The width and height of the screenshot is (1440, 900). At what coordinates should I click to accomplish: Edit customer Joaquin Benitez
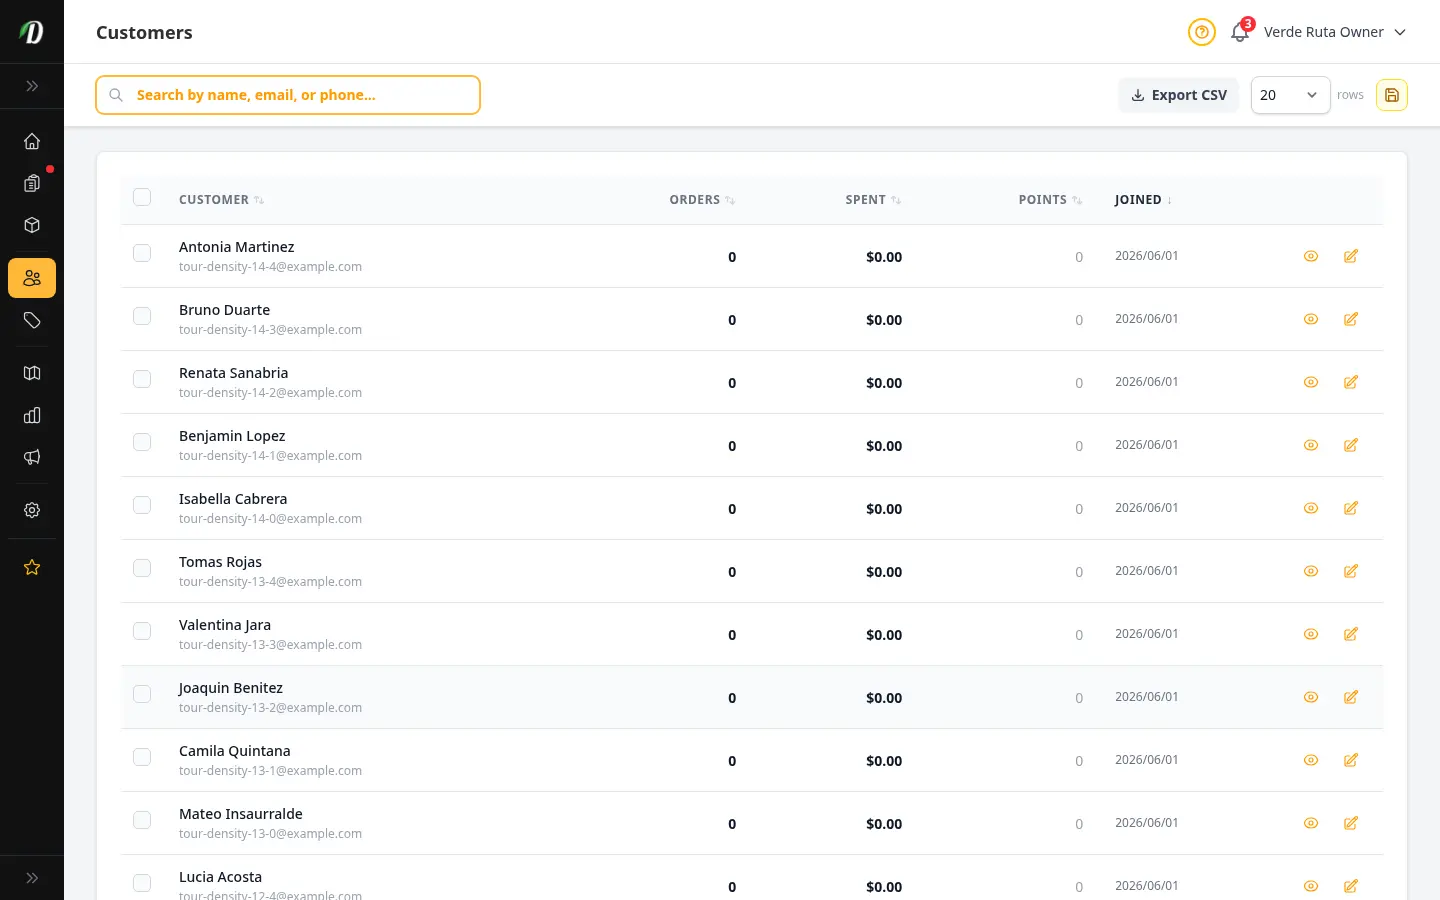tap(1351, 697)
